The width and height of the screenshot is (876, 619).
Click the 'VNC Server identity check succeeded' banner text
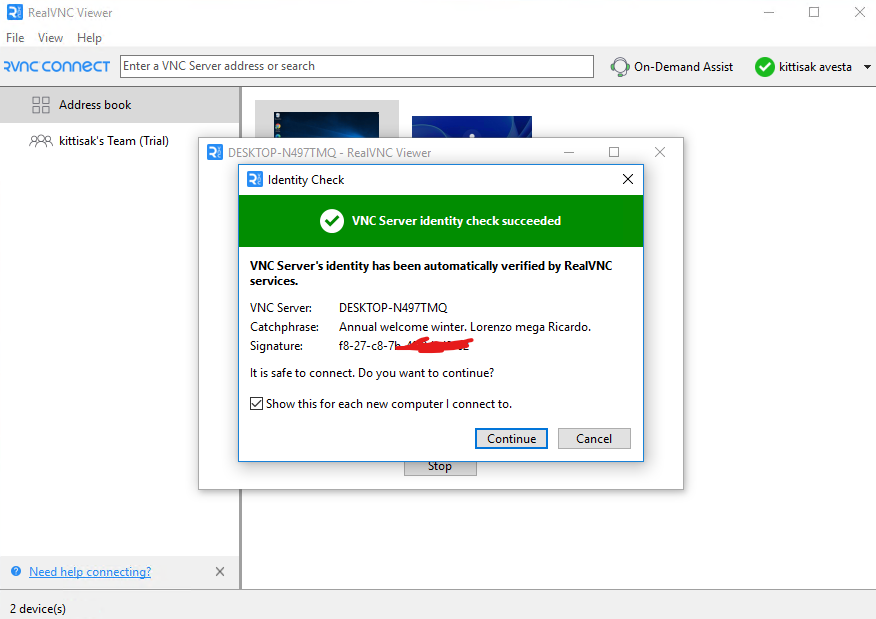pyautogui.click(x=456, y=221)
